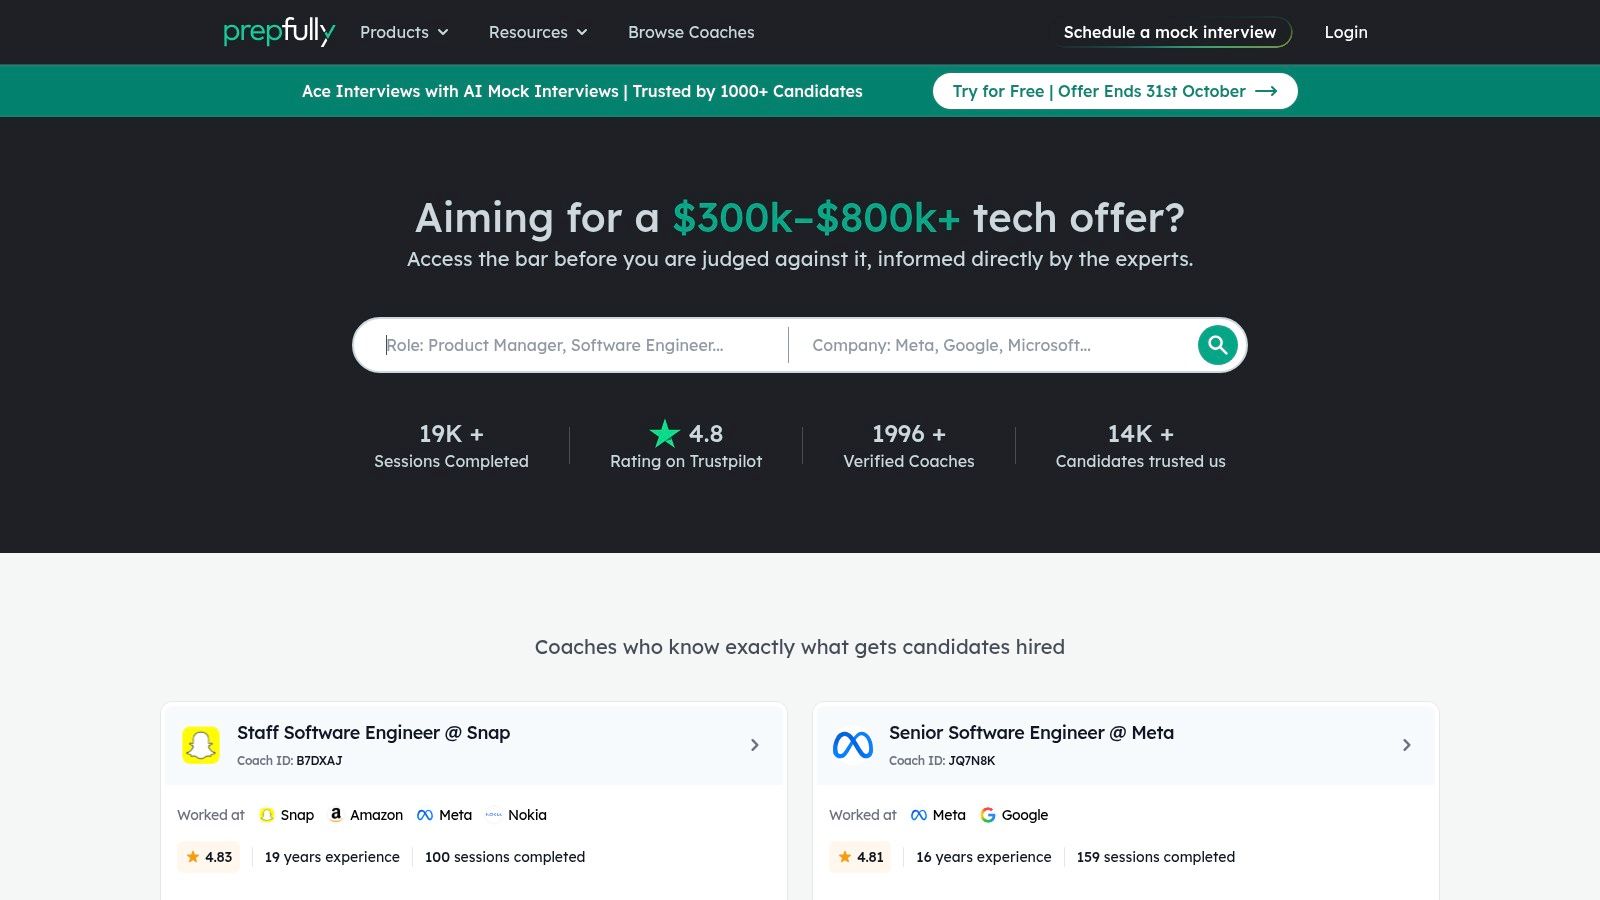Screen dimensions: 1600x900
Task: Click Staff Software Engineer @ Snap title
Action: pos(374,733)
